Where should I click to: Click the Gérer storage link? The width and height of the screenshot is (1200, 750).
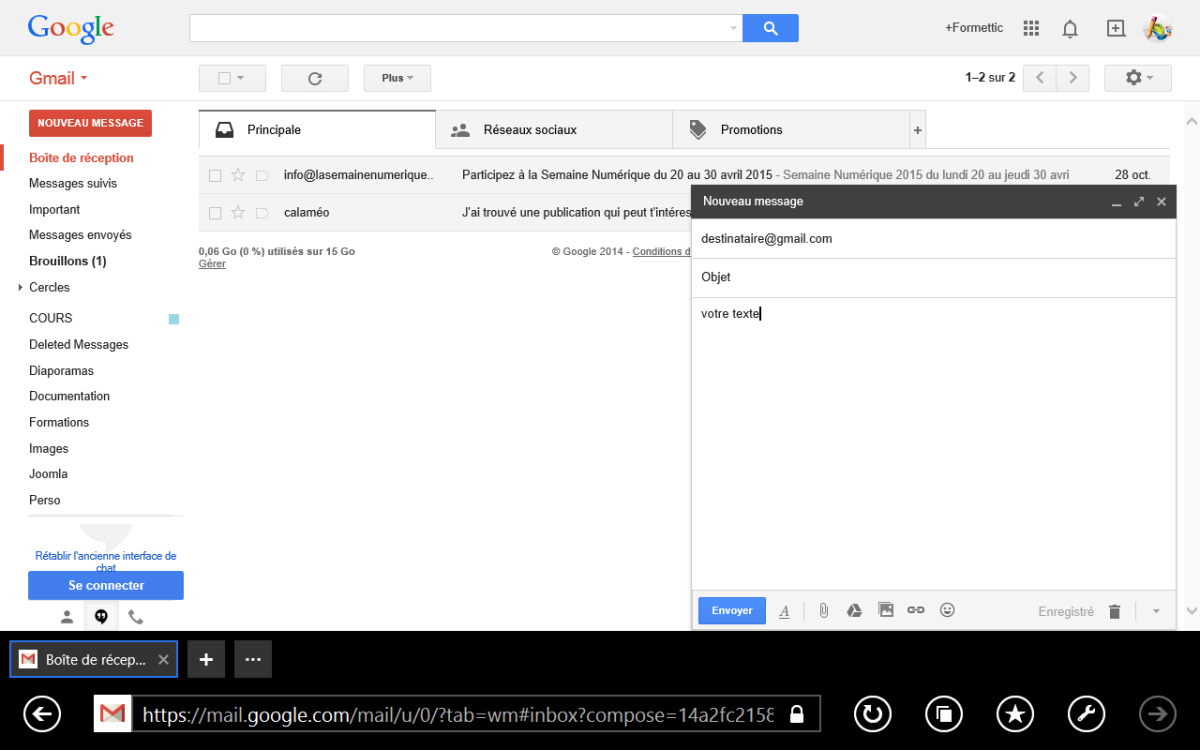212,264
